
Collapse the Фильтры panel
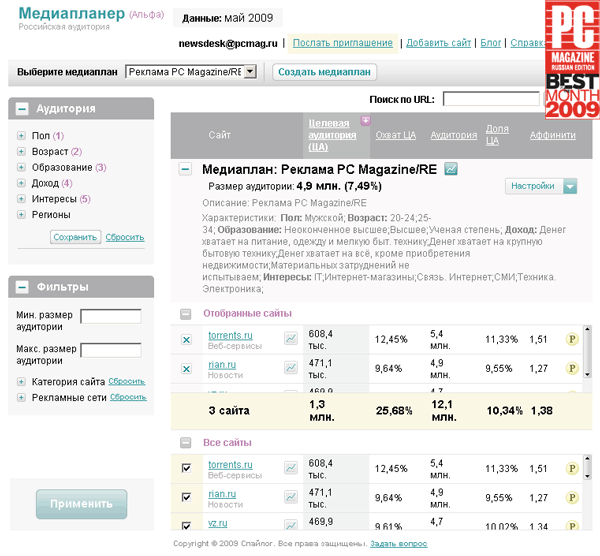(21, 288)
